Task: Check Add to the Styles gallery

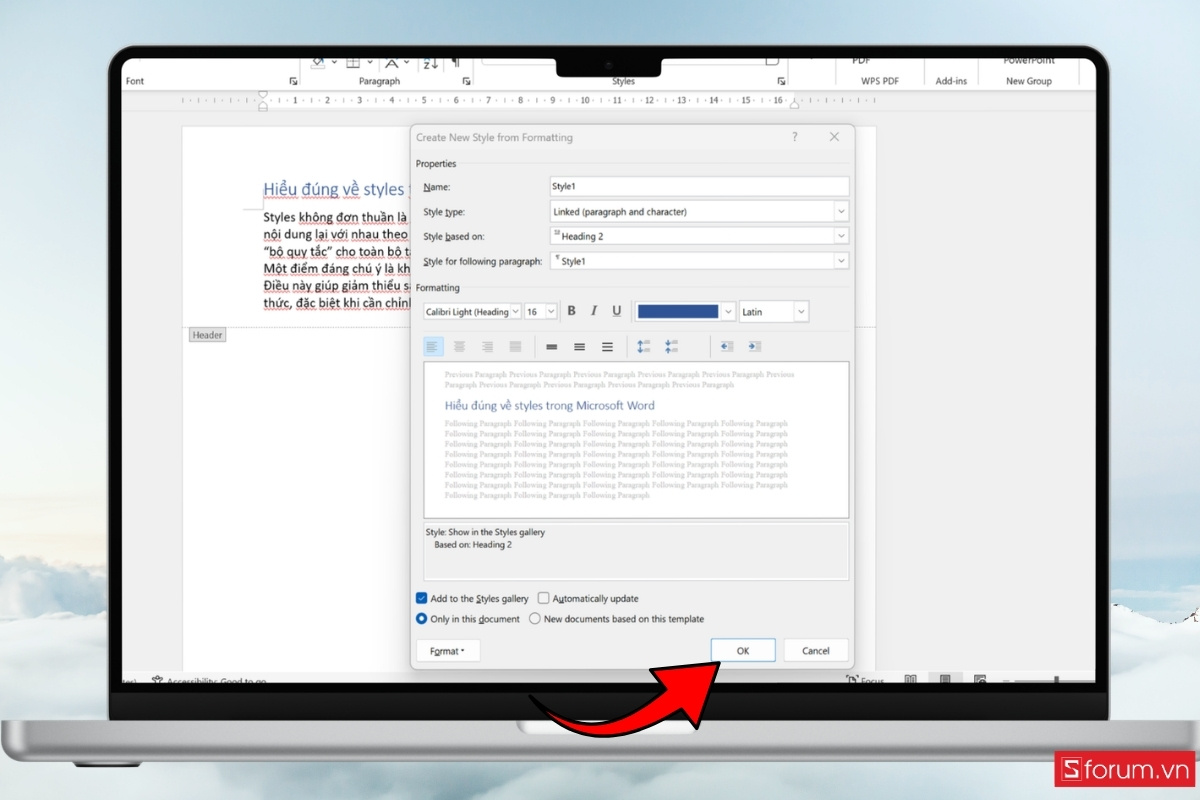Action: pyautogui.click(x=421, y=598)
